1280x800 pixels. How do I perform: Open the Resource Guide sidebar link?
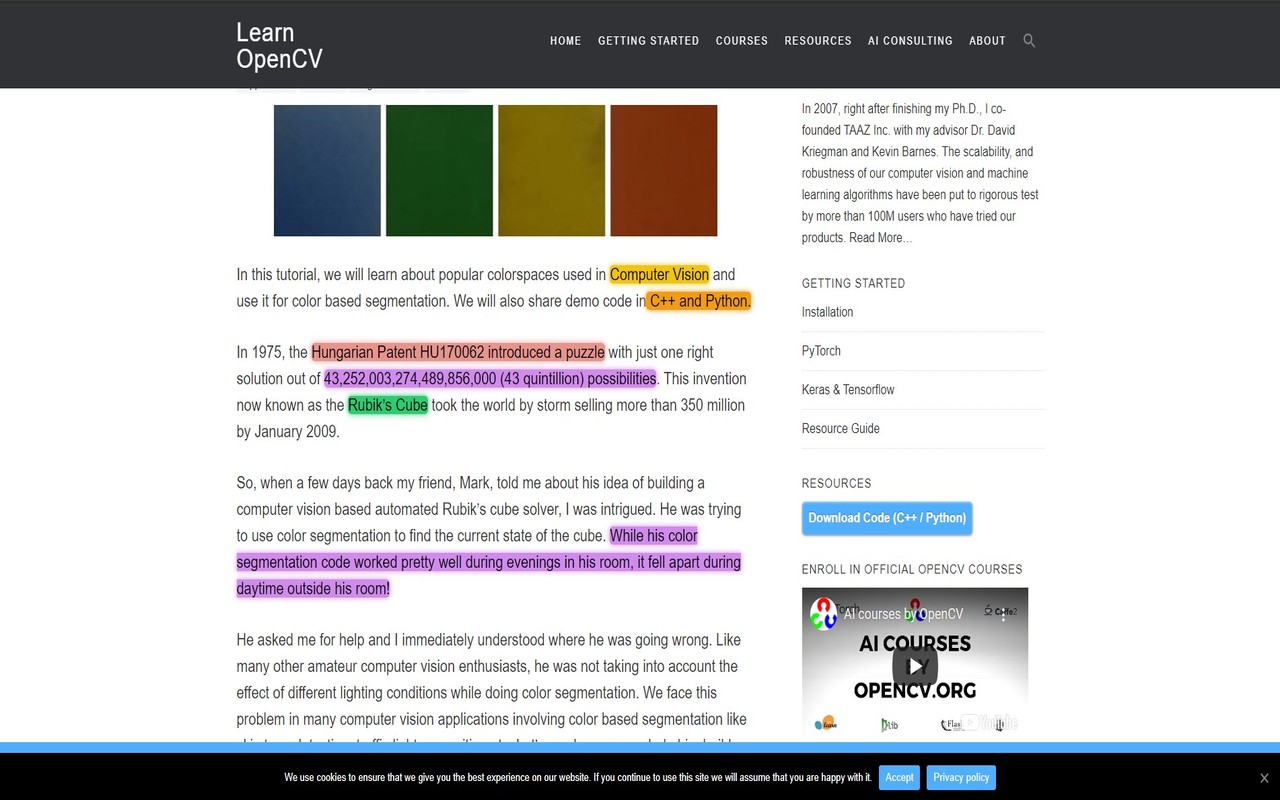pos(841,428)
